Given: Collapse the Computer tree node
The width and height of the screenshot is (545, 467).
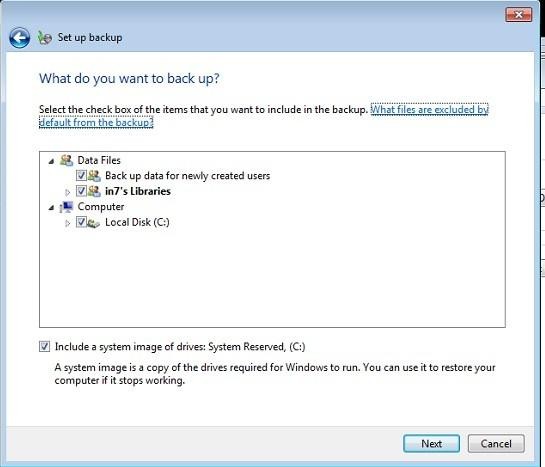Looking at the screenshot, I should 51,207.
